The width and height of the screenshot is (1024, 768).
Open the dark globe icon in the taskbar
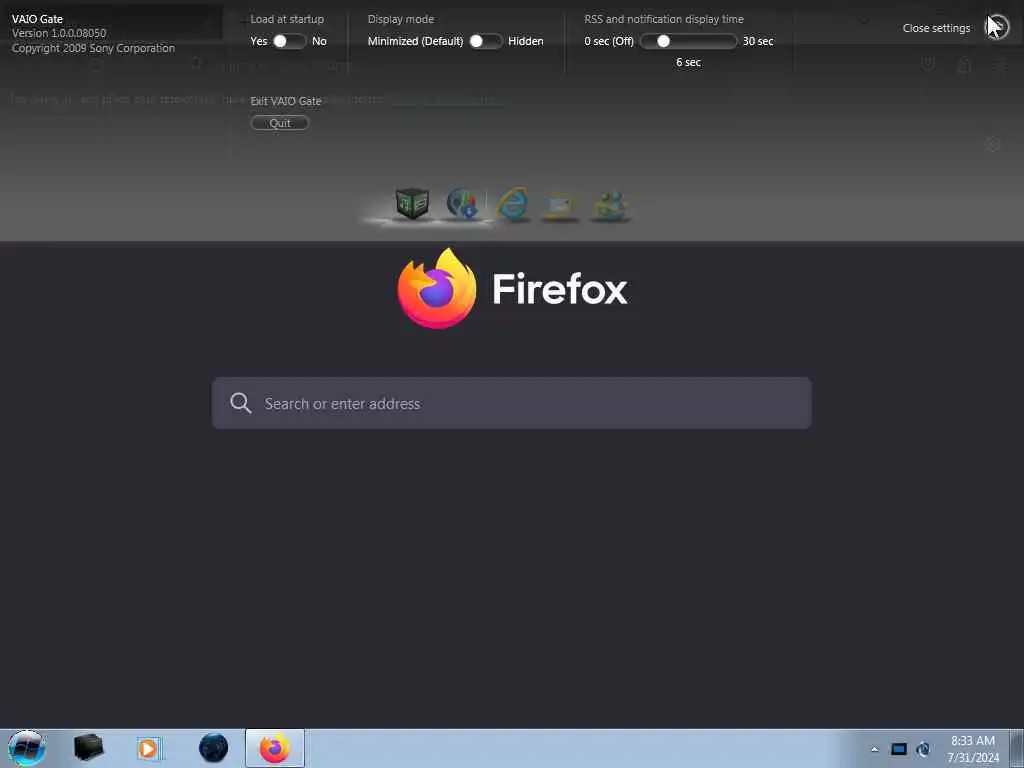[214, 748]
